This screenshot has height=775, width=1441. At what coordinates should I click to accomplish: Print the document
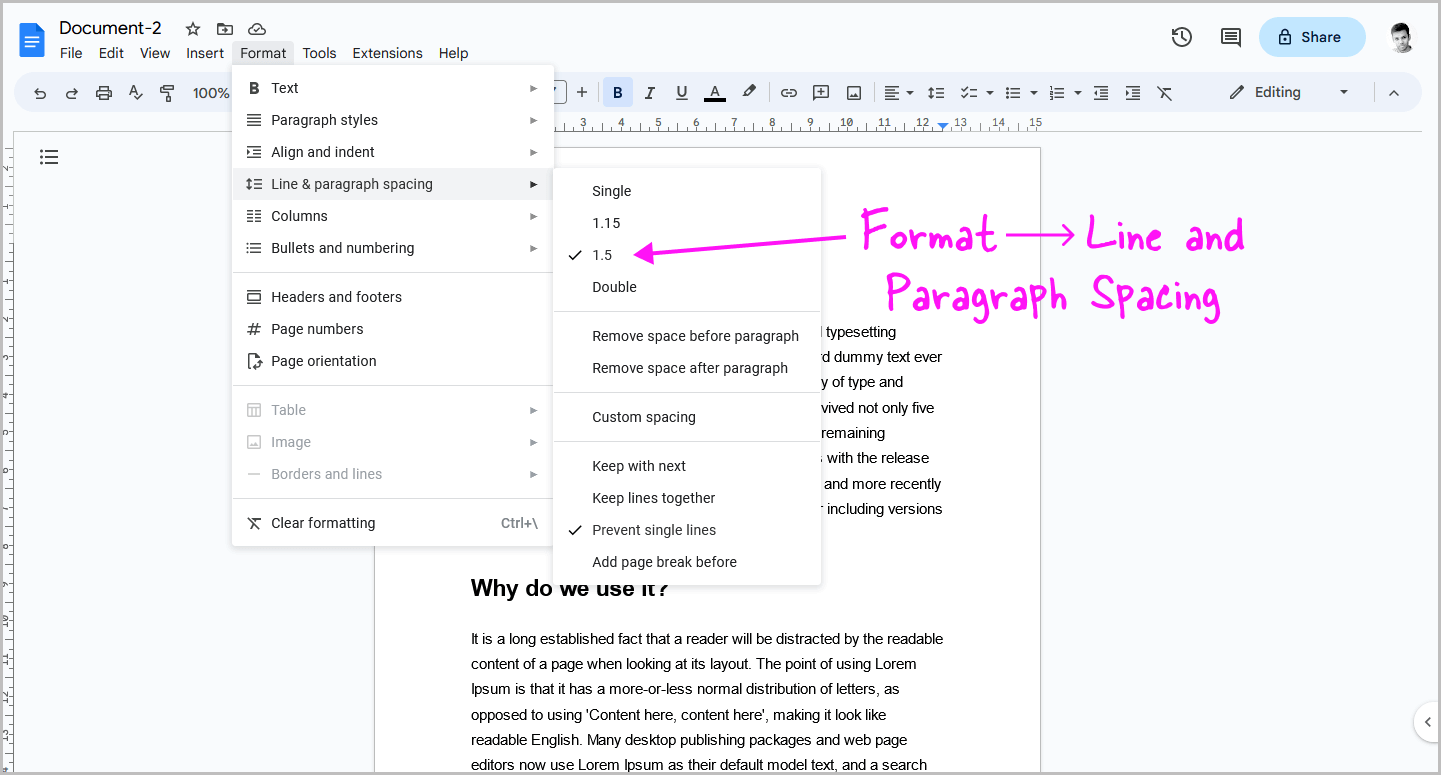click(104, 92)
